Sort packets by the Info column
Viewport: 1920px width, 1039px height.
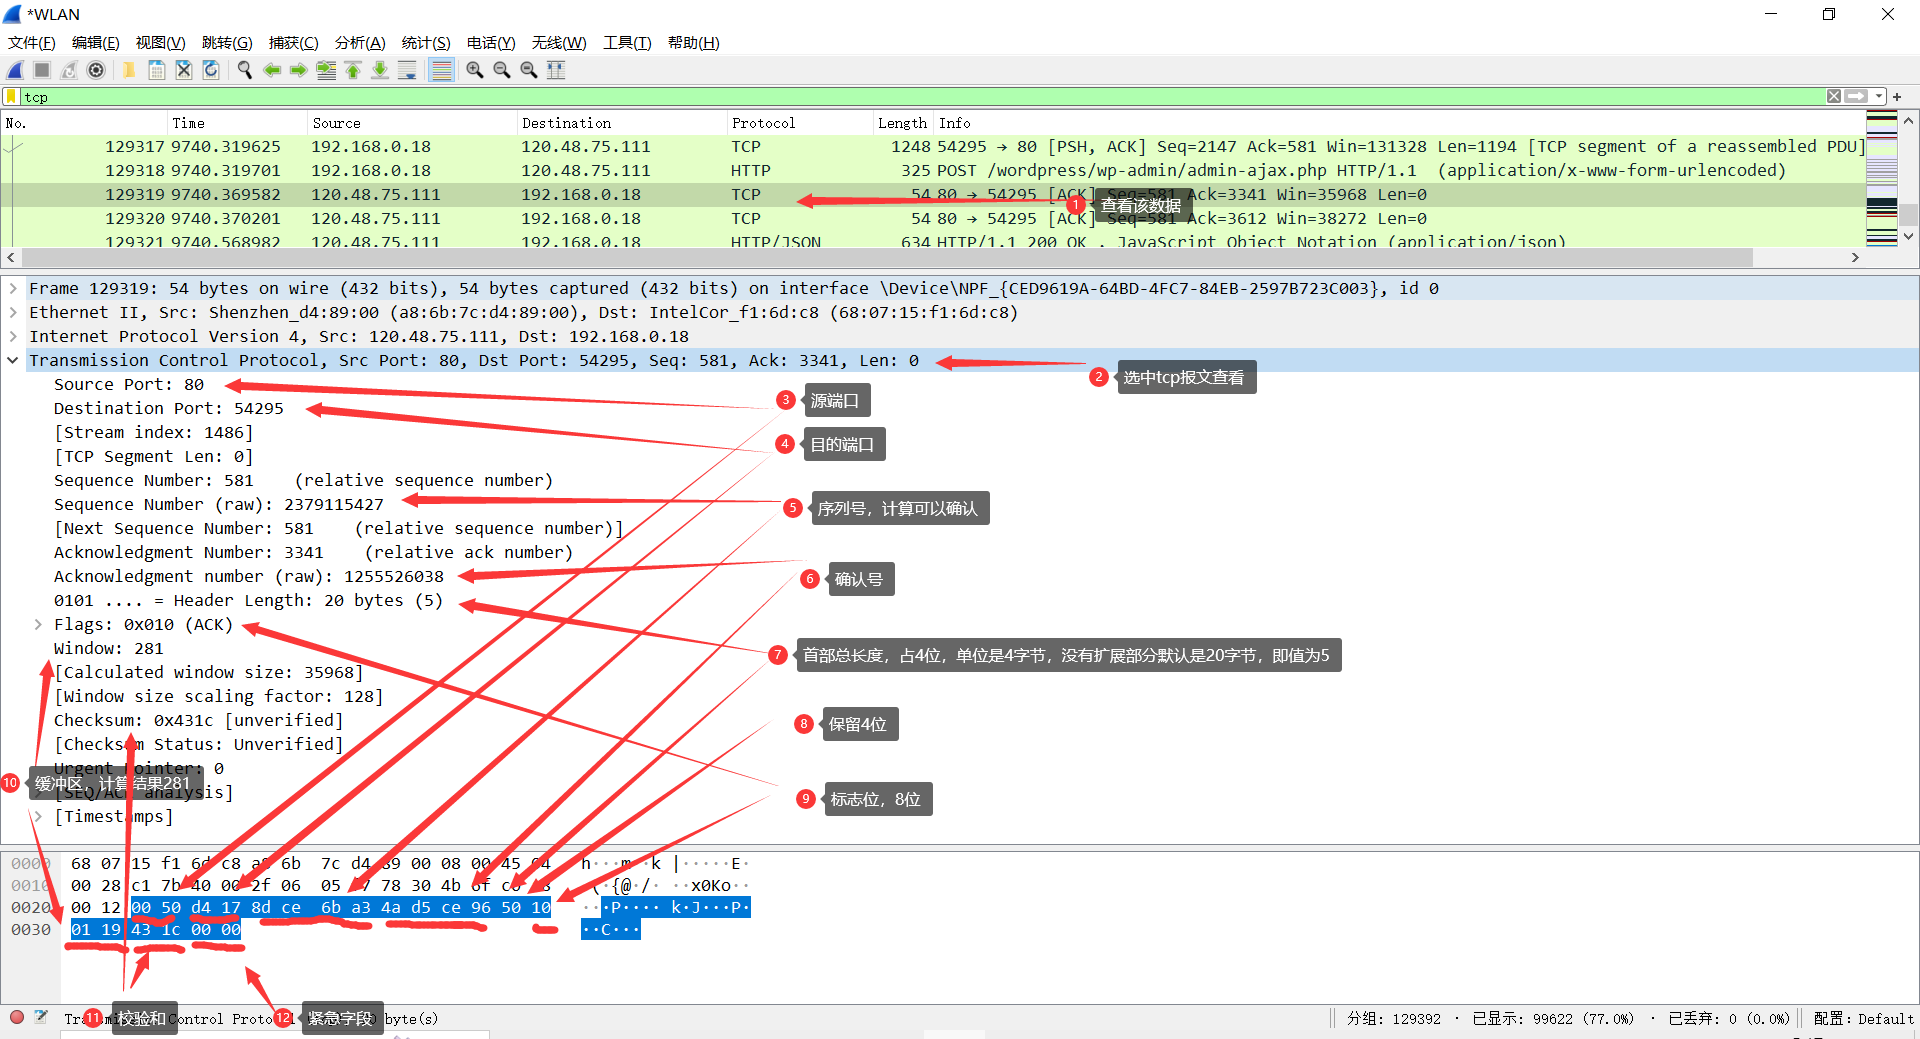(1399, 123)
